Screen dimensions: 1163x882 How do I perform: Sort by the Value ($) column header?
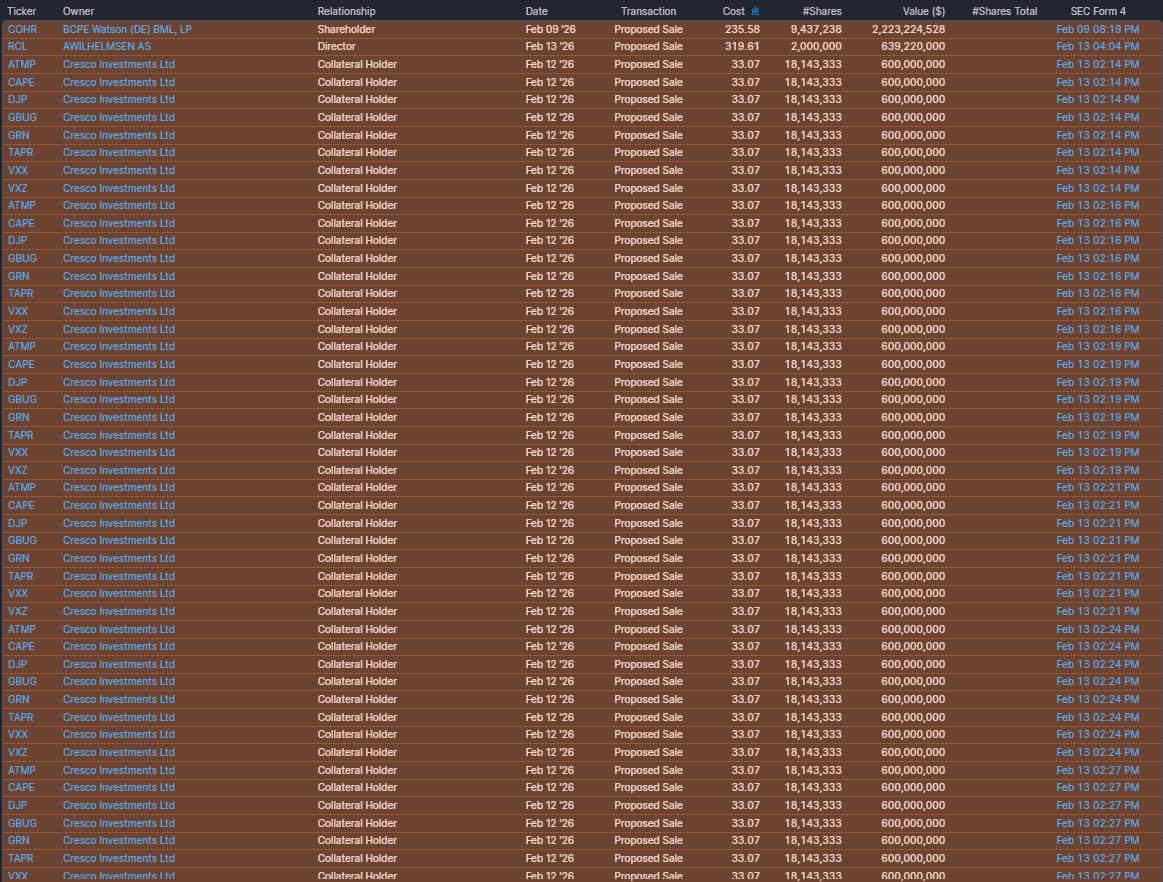tap(923, 11)
